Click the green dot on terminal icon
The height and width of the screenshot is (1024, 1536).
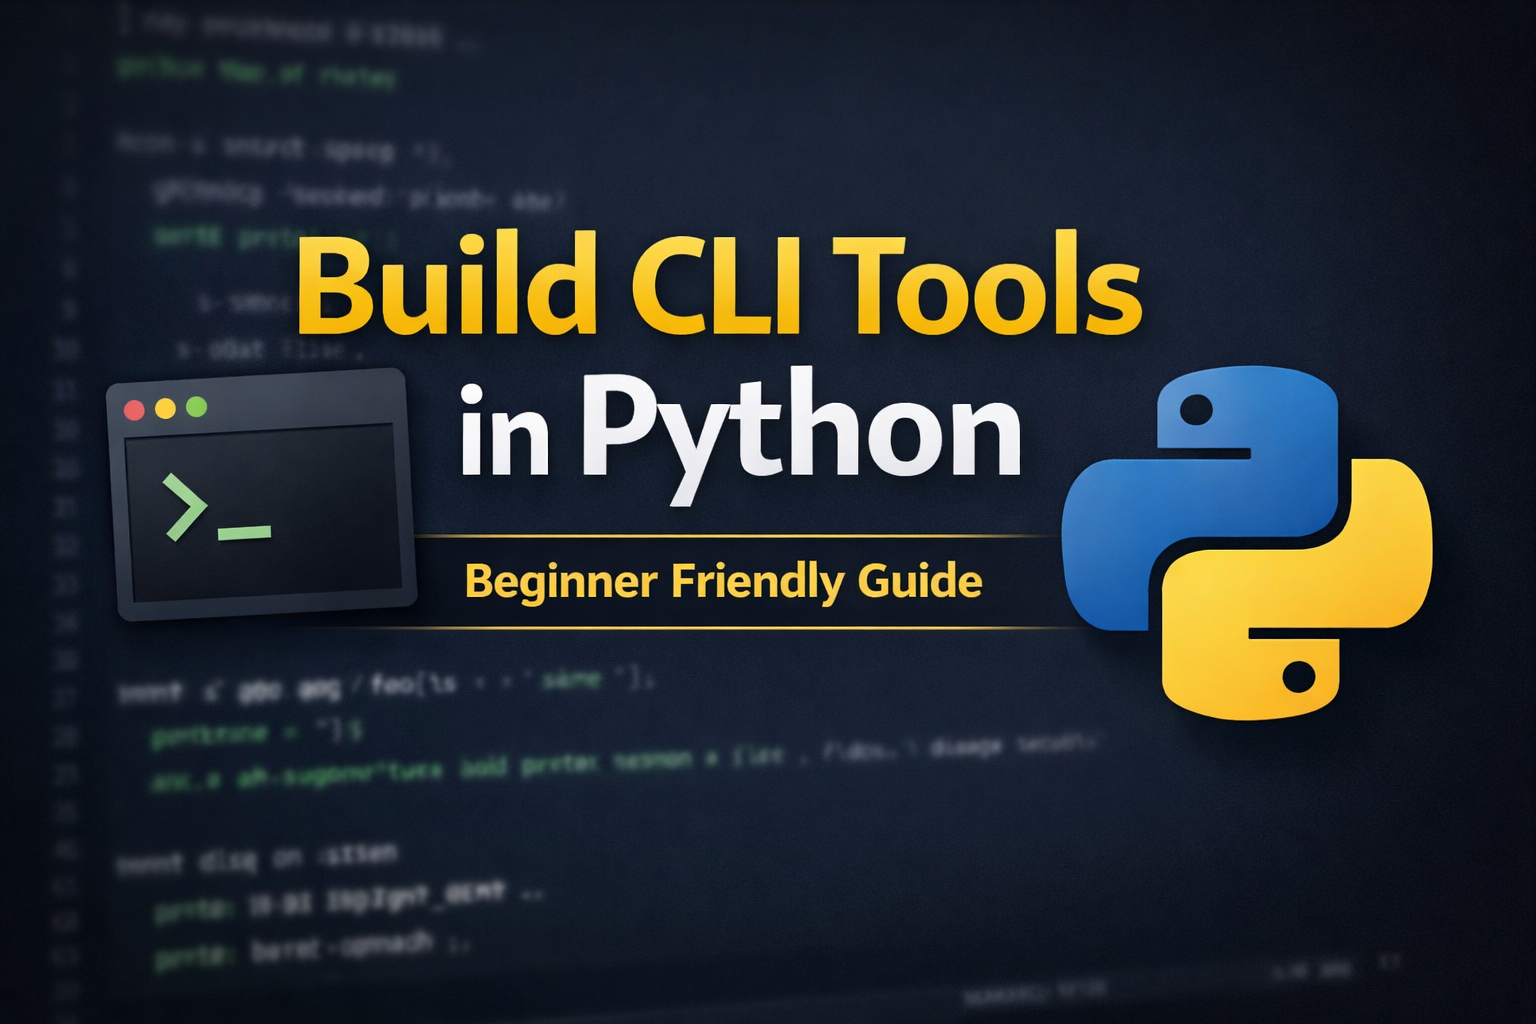pos(197,406)
